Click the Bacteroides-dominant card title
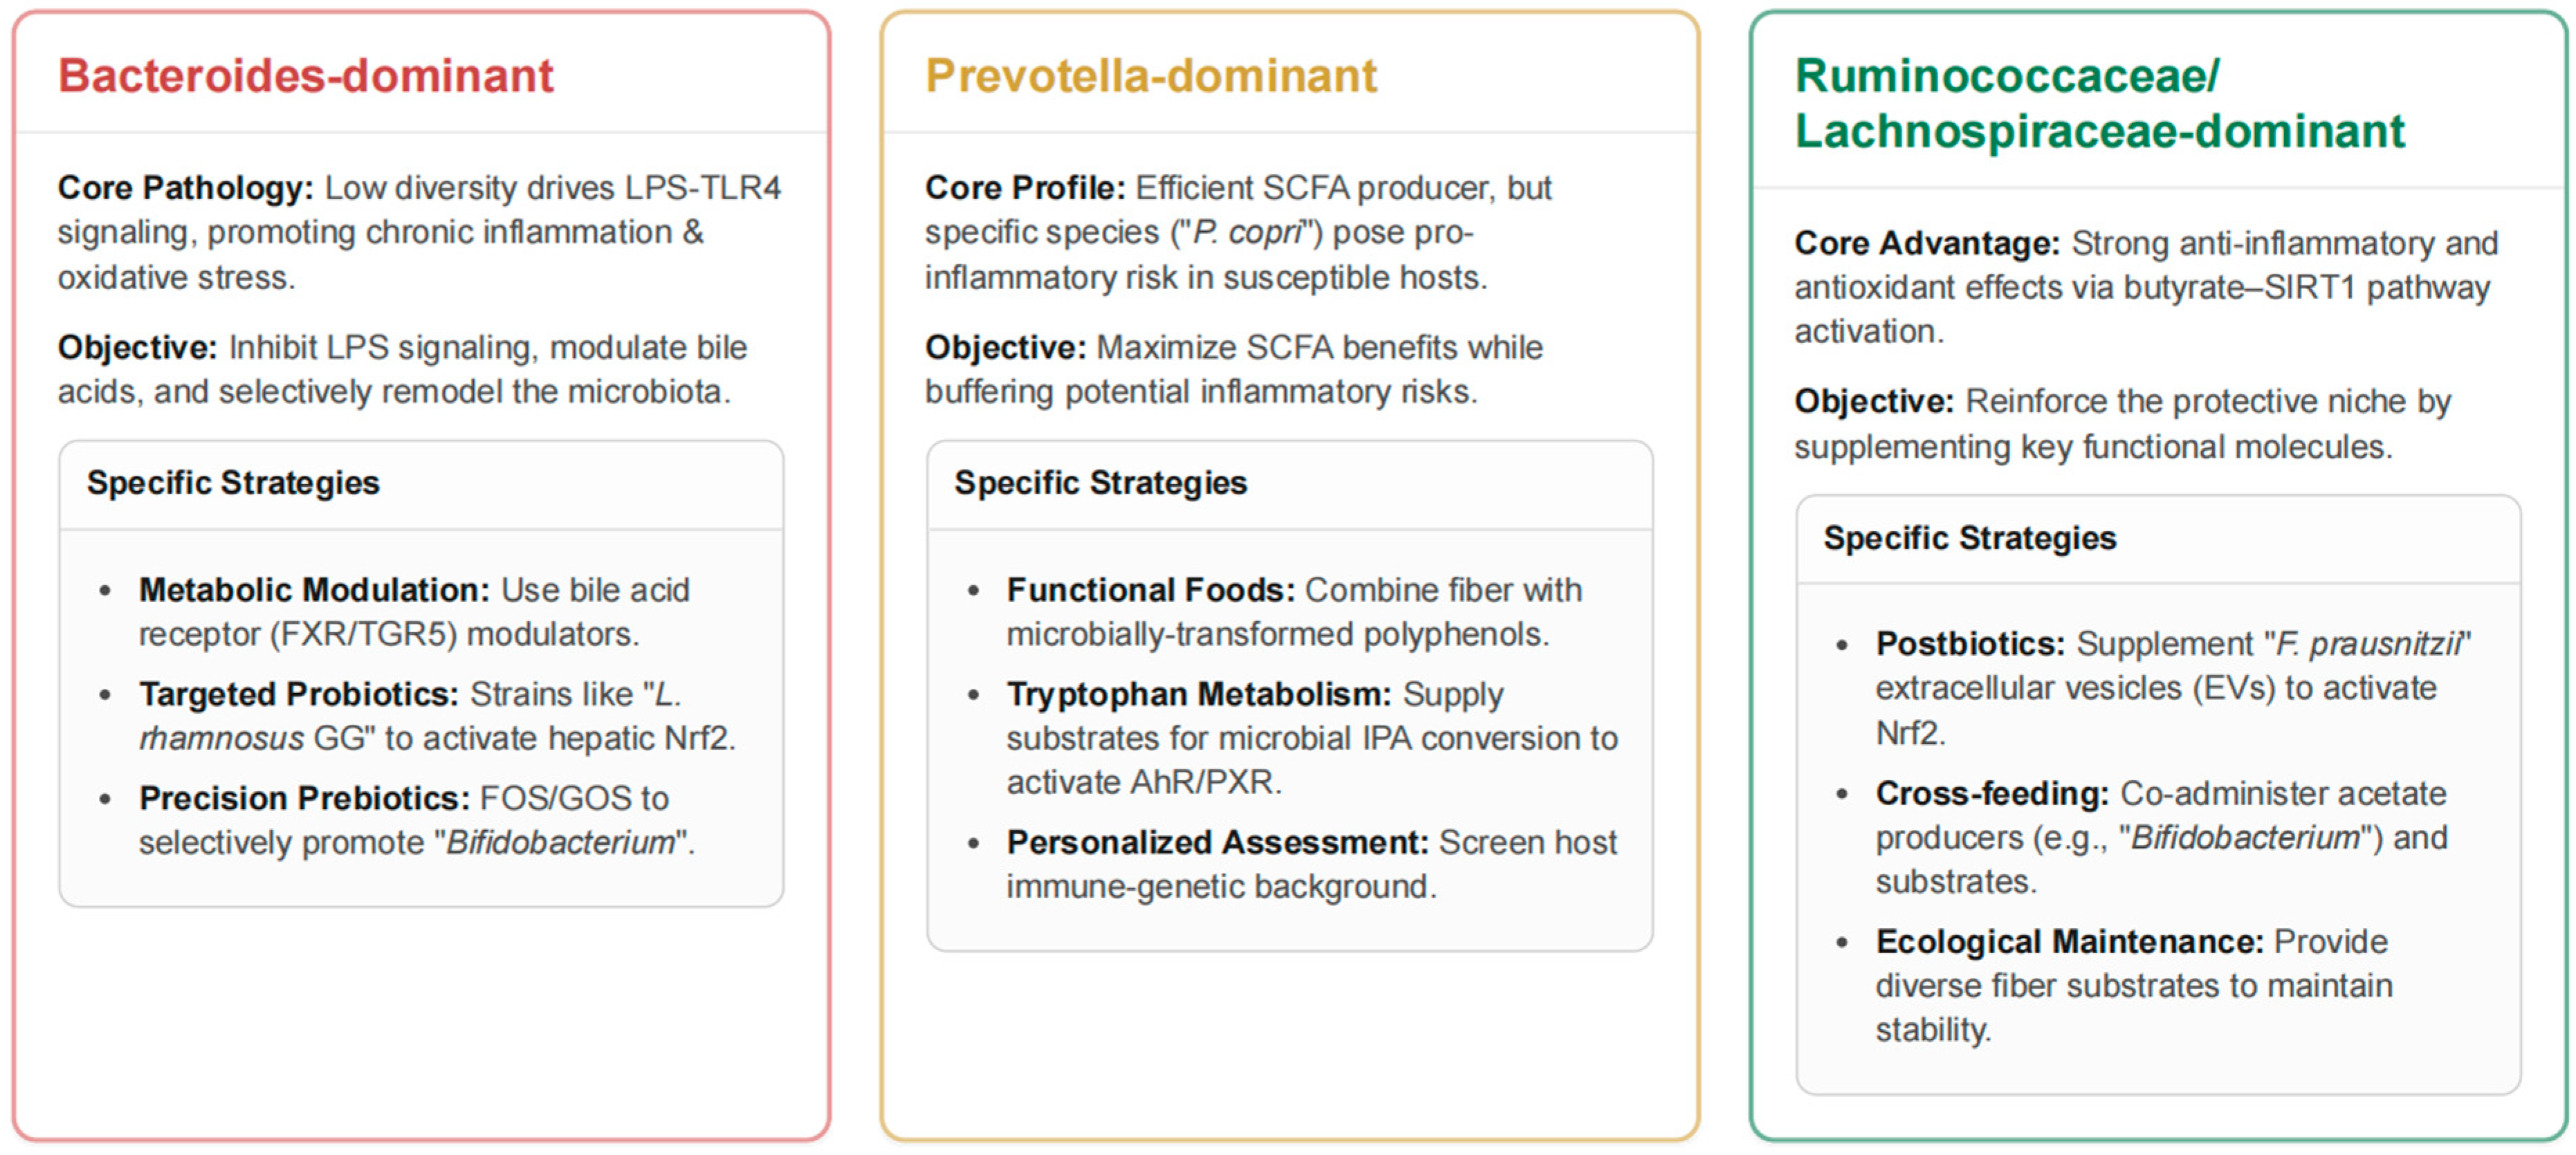This screenshot has height=1155, width=2576. click(x=305, y=76)
